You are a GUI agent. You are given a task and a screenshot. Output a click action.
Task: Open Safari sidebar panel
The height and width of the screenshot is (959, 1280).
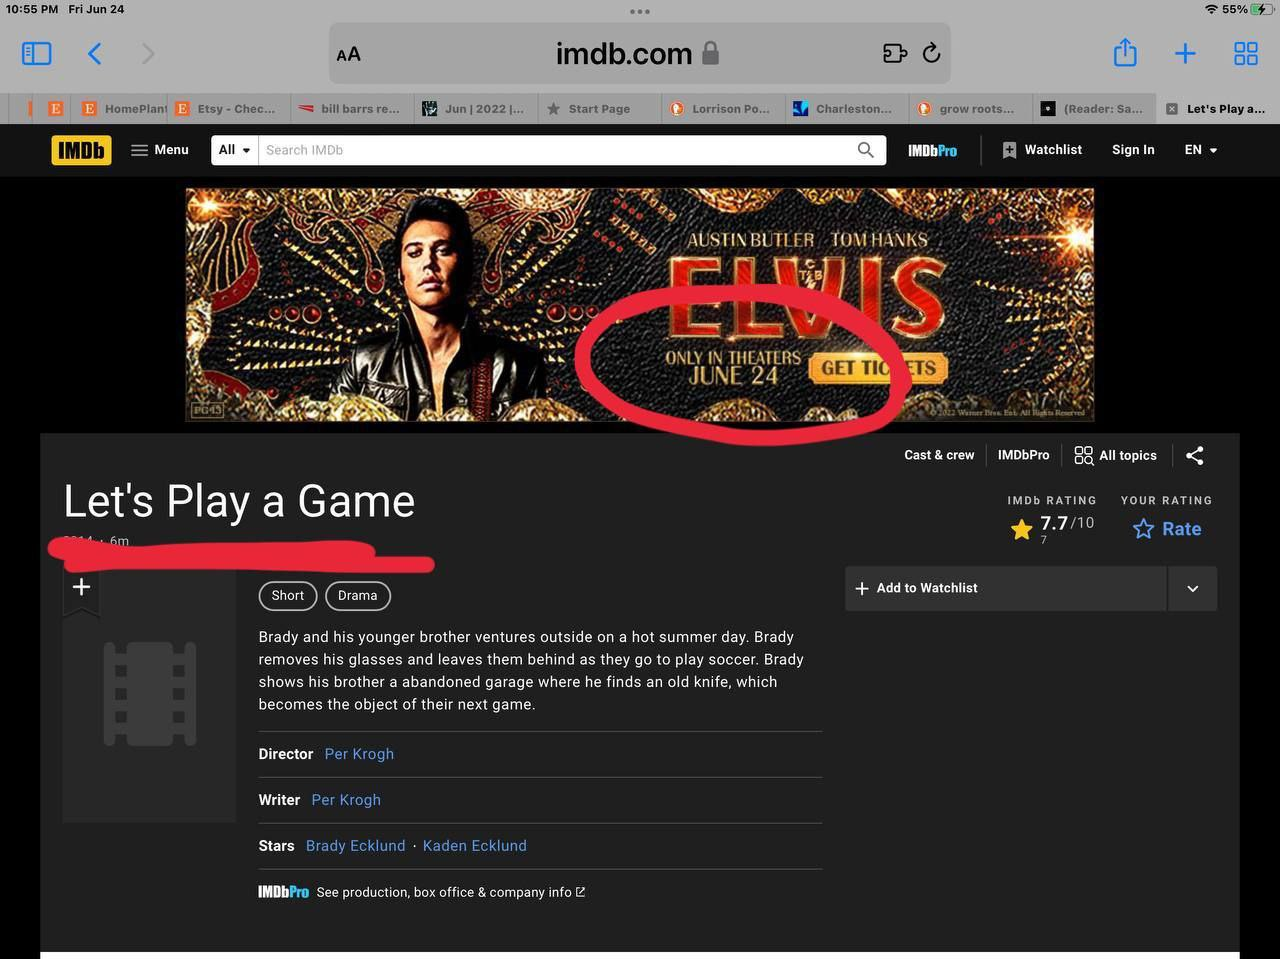click(37, 53)
